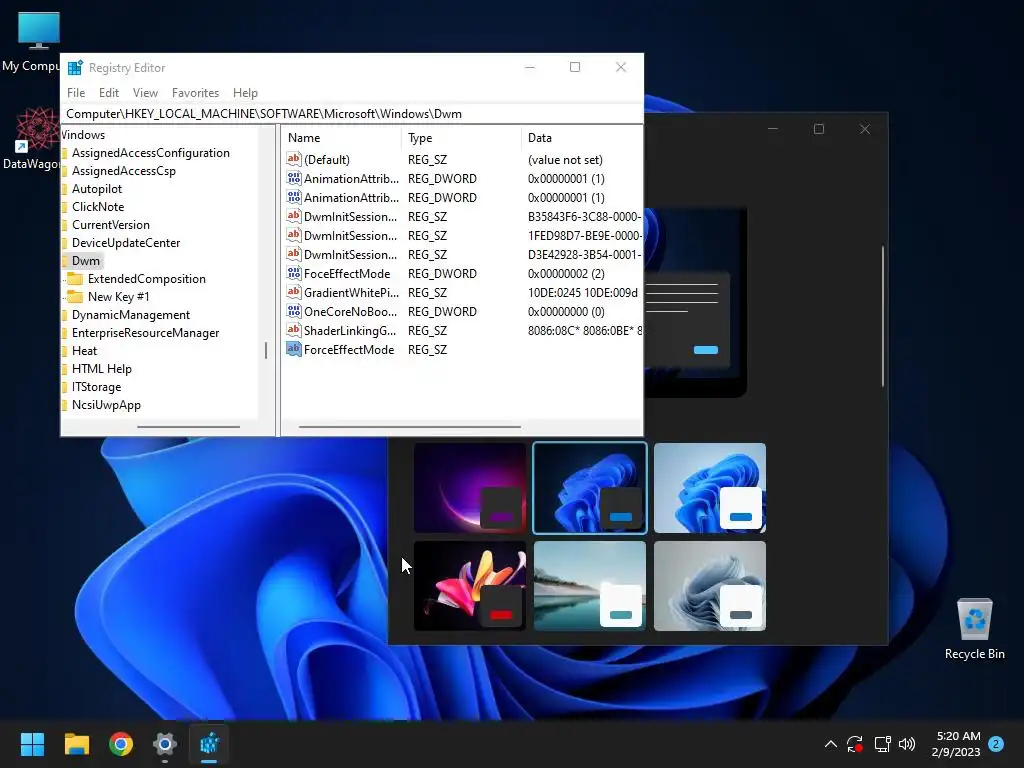Click the Registry Editor taskbar icon
The image size is (1024, 768).
pos(209,744)
